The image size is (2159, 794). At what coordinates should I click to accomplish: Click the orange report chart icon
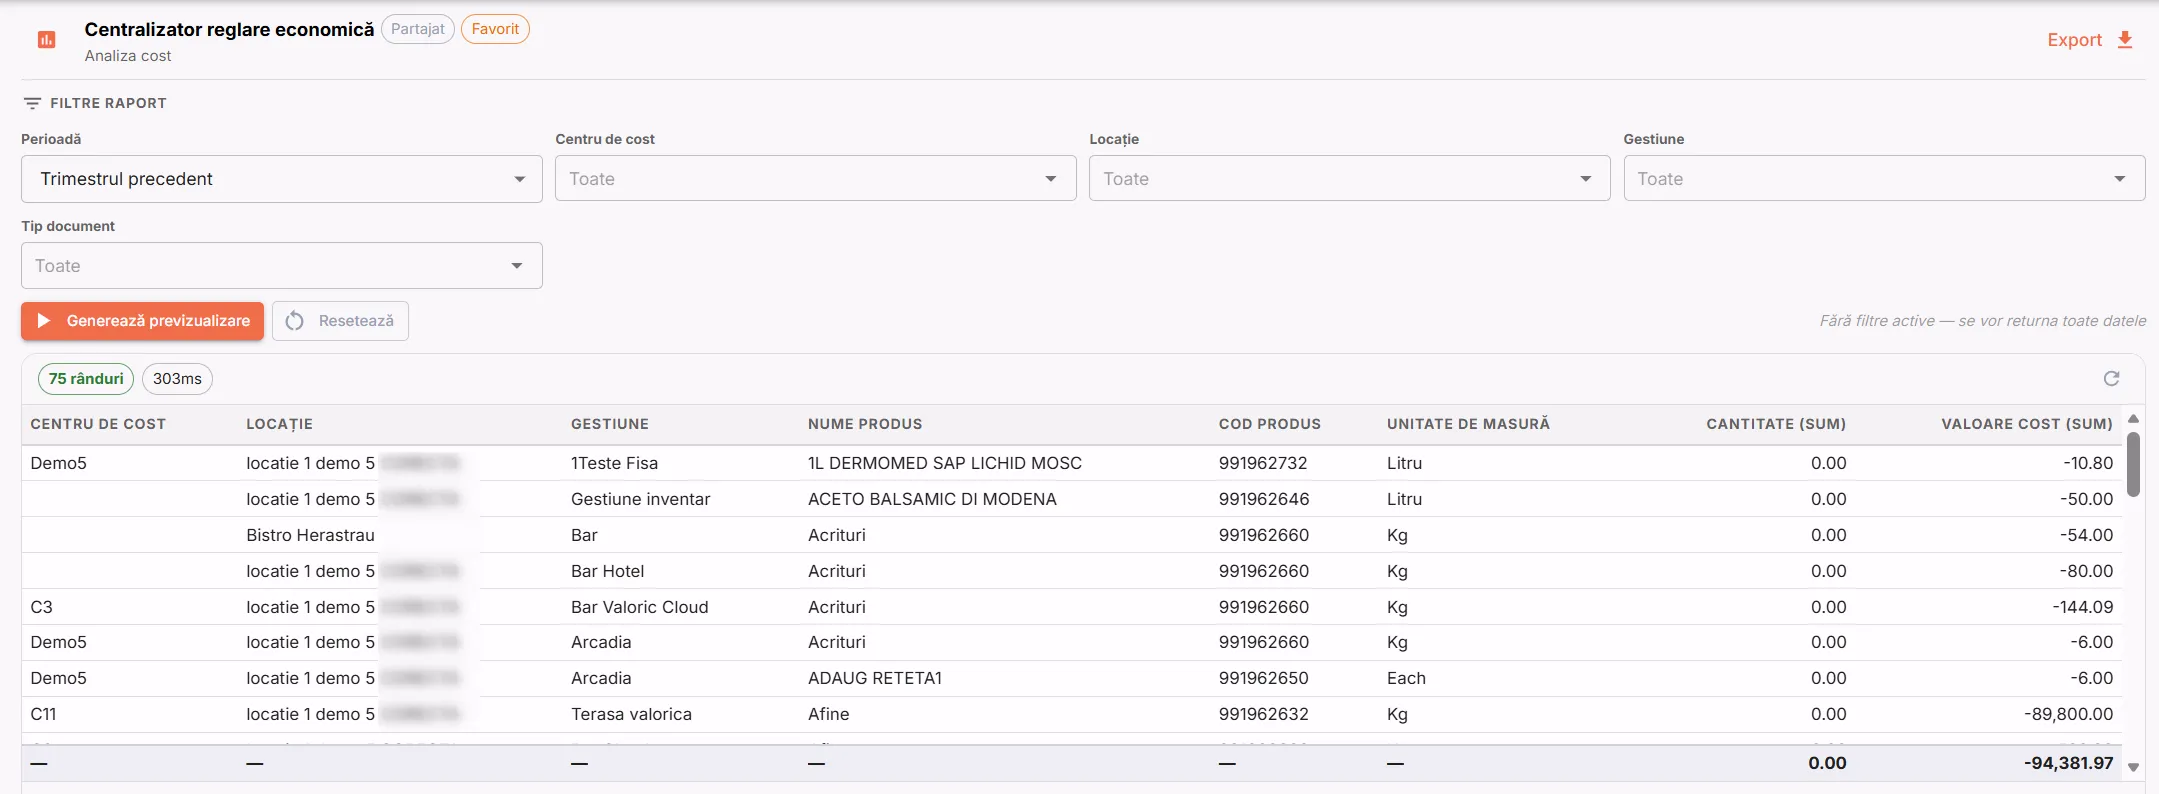46,40
